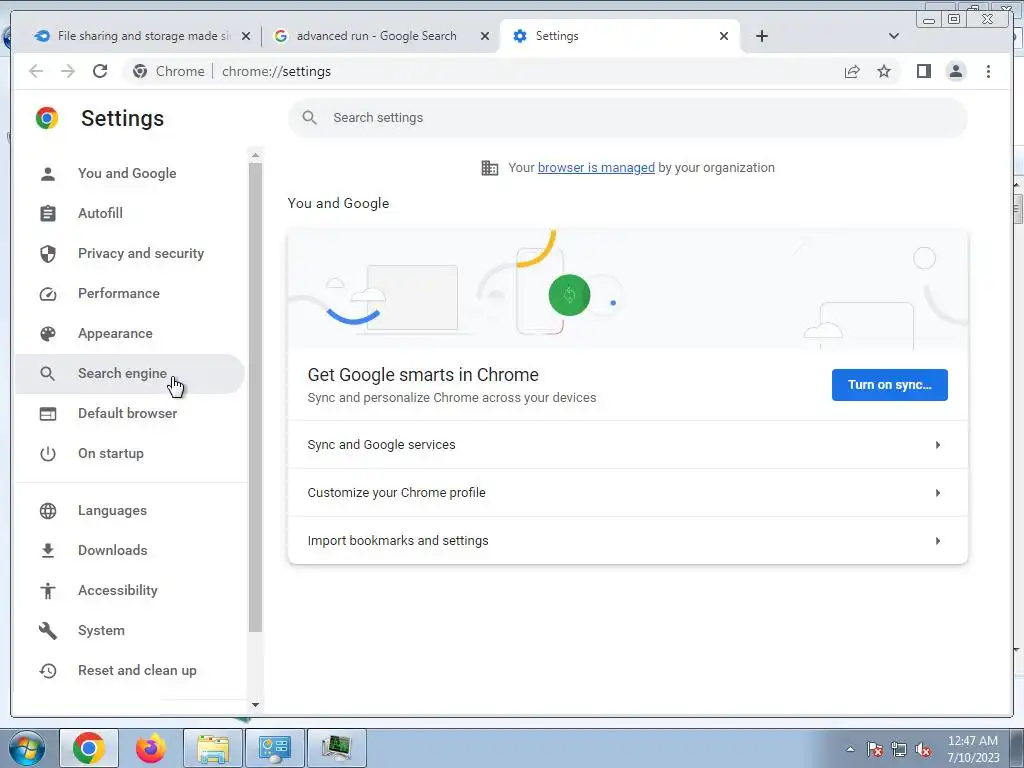
Task: Open Privacy and security settings
Action: (130, 253)
